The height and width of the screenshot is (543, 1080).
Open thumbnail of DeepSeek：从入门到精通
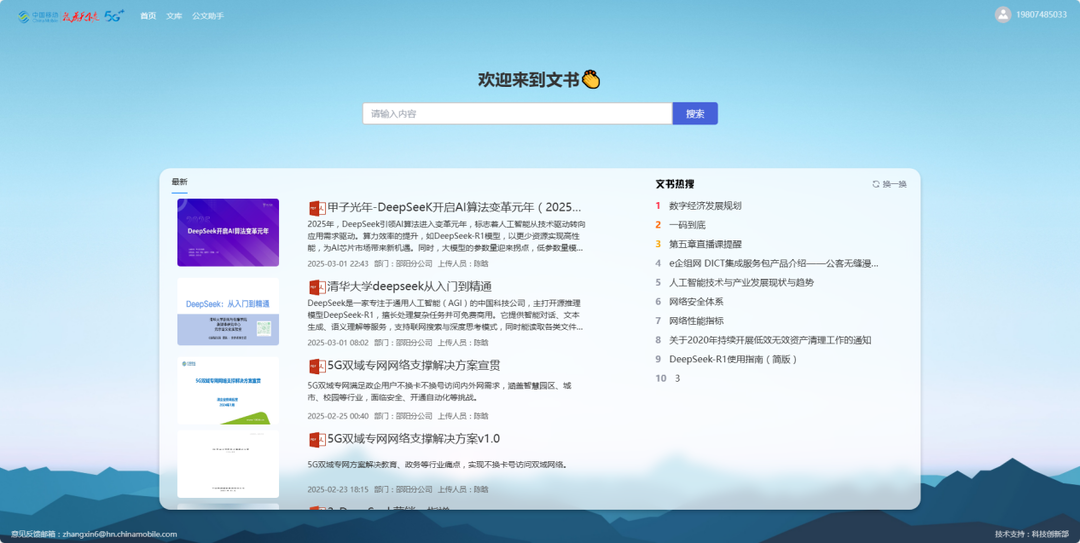coord(228,311)
